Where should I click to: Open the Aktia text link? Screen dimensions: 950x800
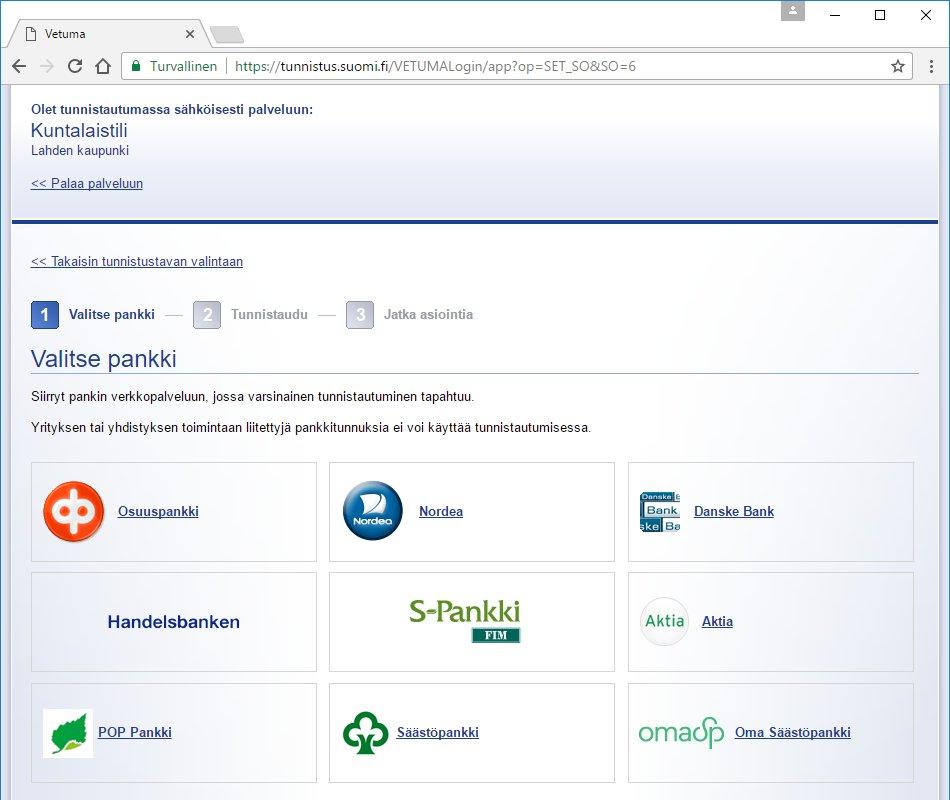point(717,621)
